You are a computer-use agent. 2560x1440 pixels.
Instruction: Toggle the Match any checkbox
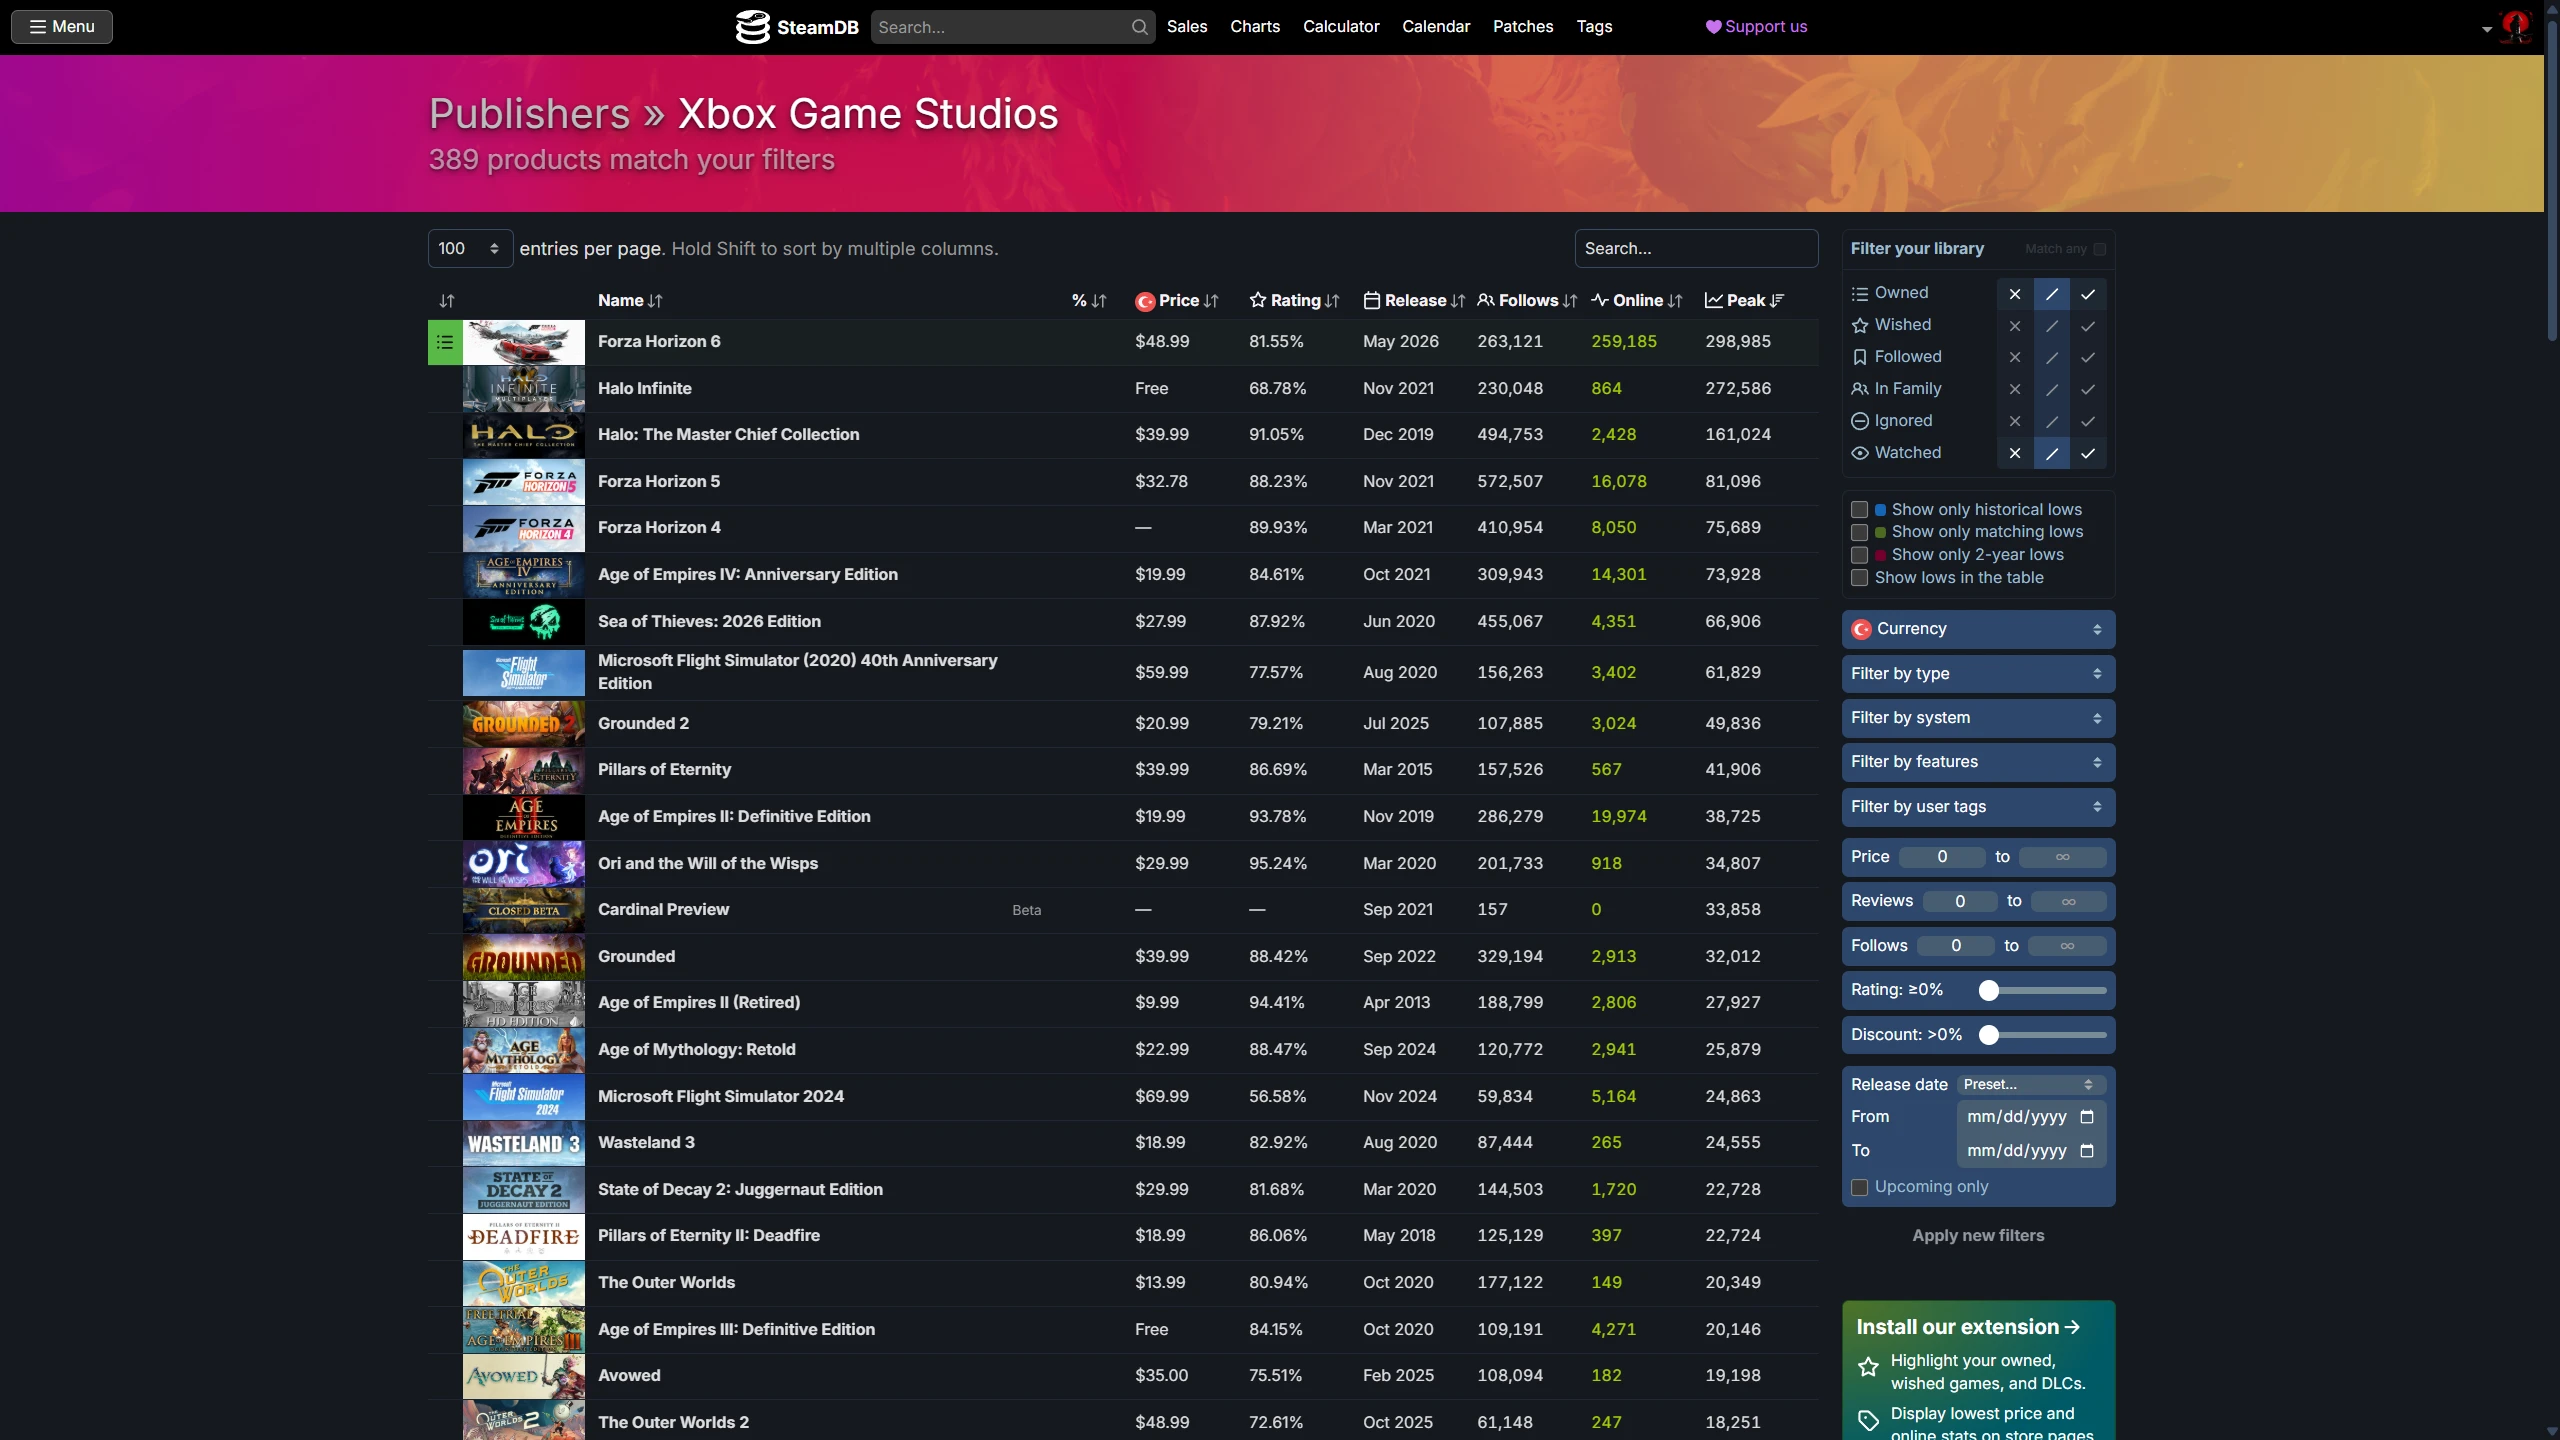2100,249
